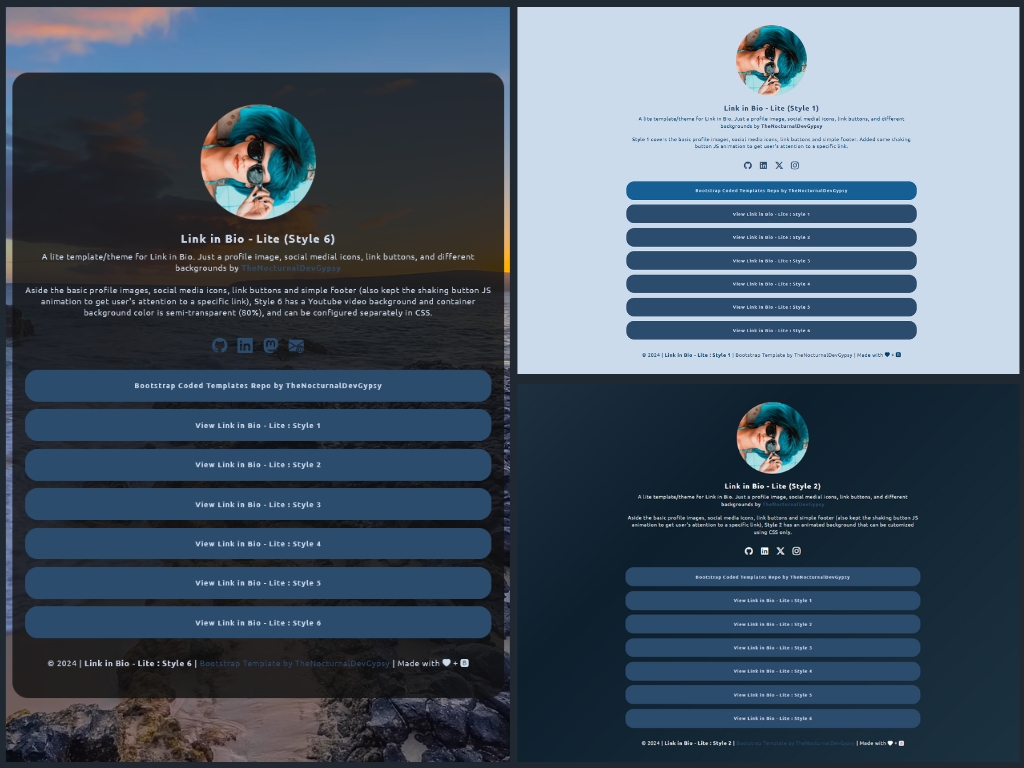Click View Link in Bio Style 2 button
The height and width of the screenshot is (768, 1024).
257,464
